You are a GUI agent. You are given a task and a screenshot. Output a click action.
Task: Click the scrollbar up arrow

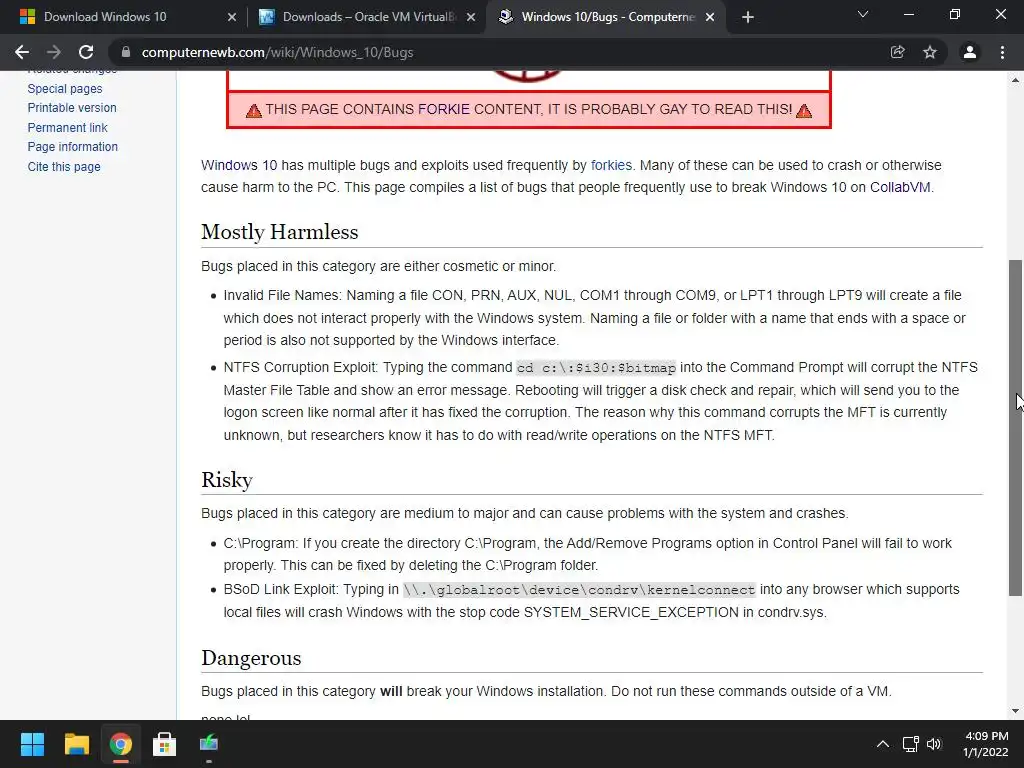1015,80
